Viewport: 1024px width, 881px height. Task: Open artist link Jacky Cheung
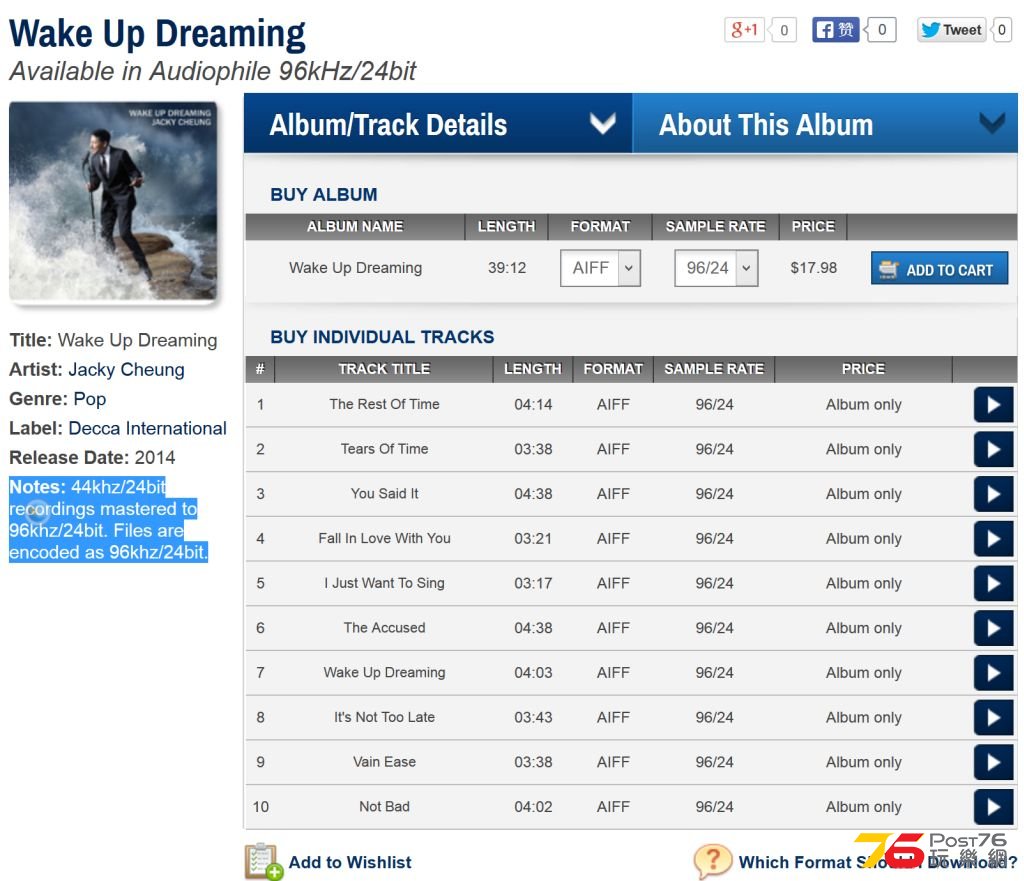click(x=127, y=370)
